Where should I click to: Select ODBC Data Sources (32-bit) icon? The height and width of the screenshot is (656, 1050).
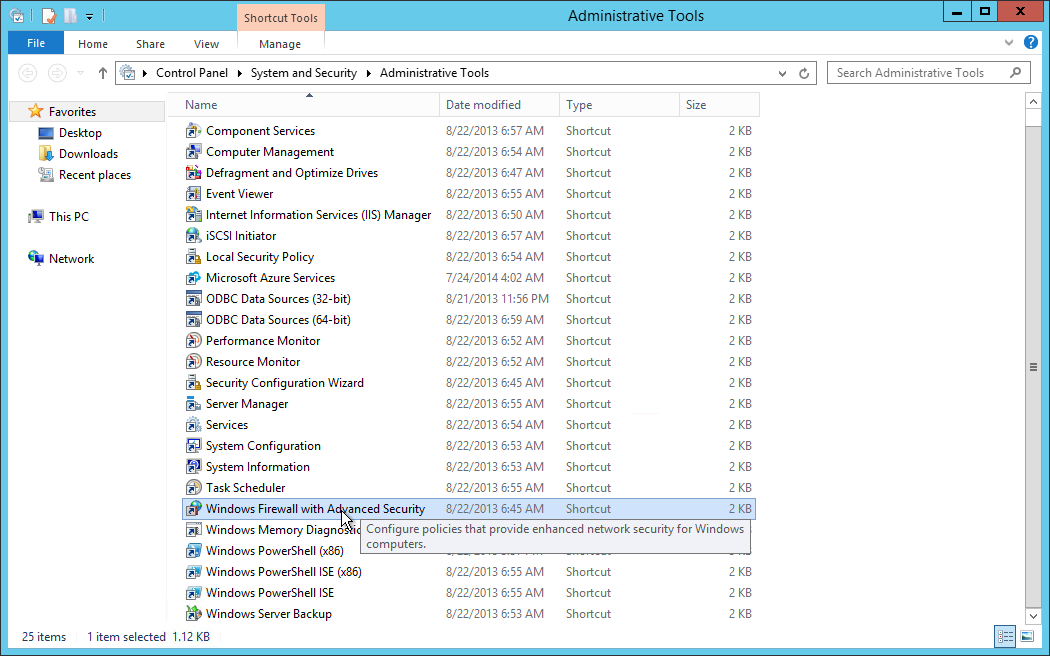[194, 299]
